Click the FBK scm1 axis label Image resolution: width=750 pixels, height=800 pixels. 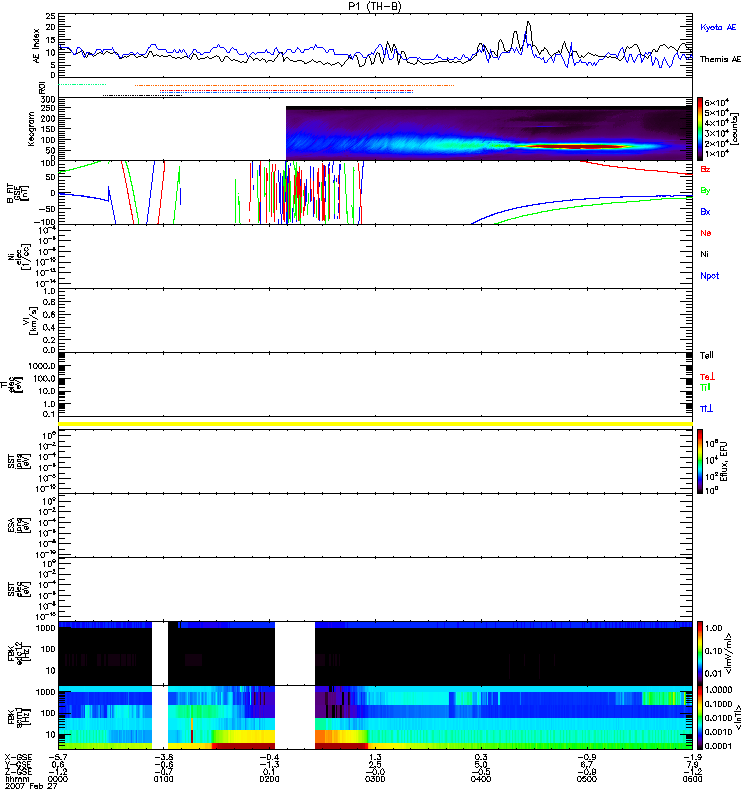tap(18, 717)
